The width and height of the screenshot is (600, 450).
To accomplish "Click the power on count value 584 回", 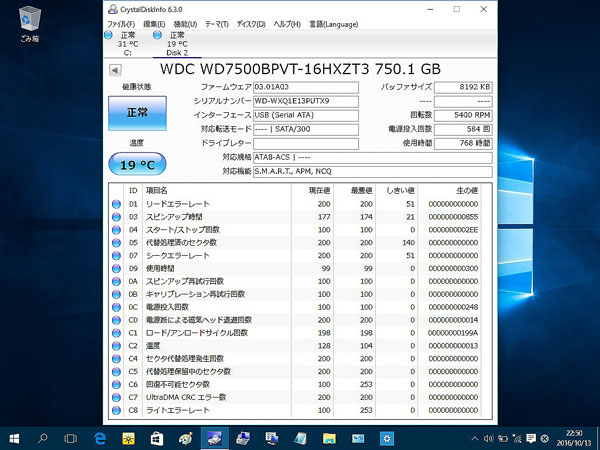I will pos(463,129).
